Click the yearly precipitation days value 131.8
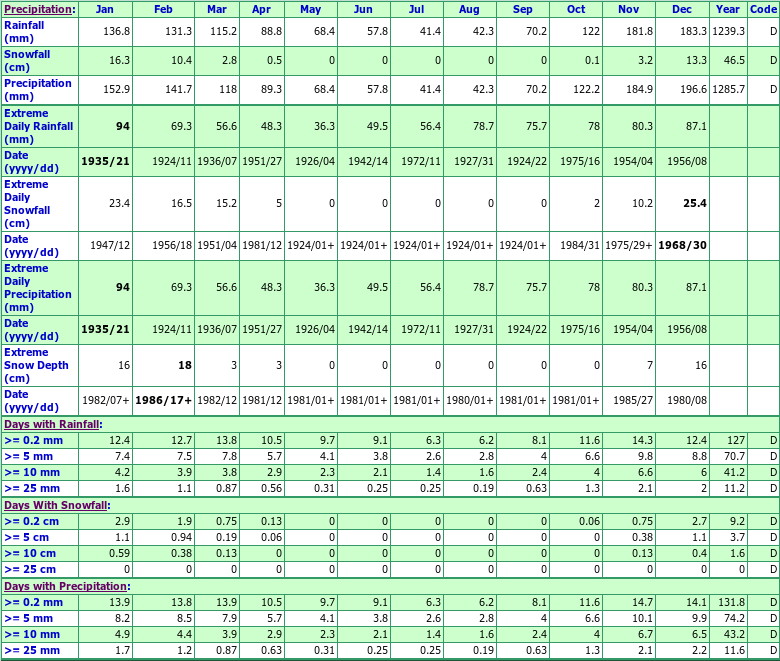The image size is (780, 661). [x=731, y=602]
